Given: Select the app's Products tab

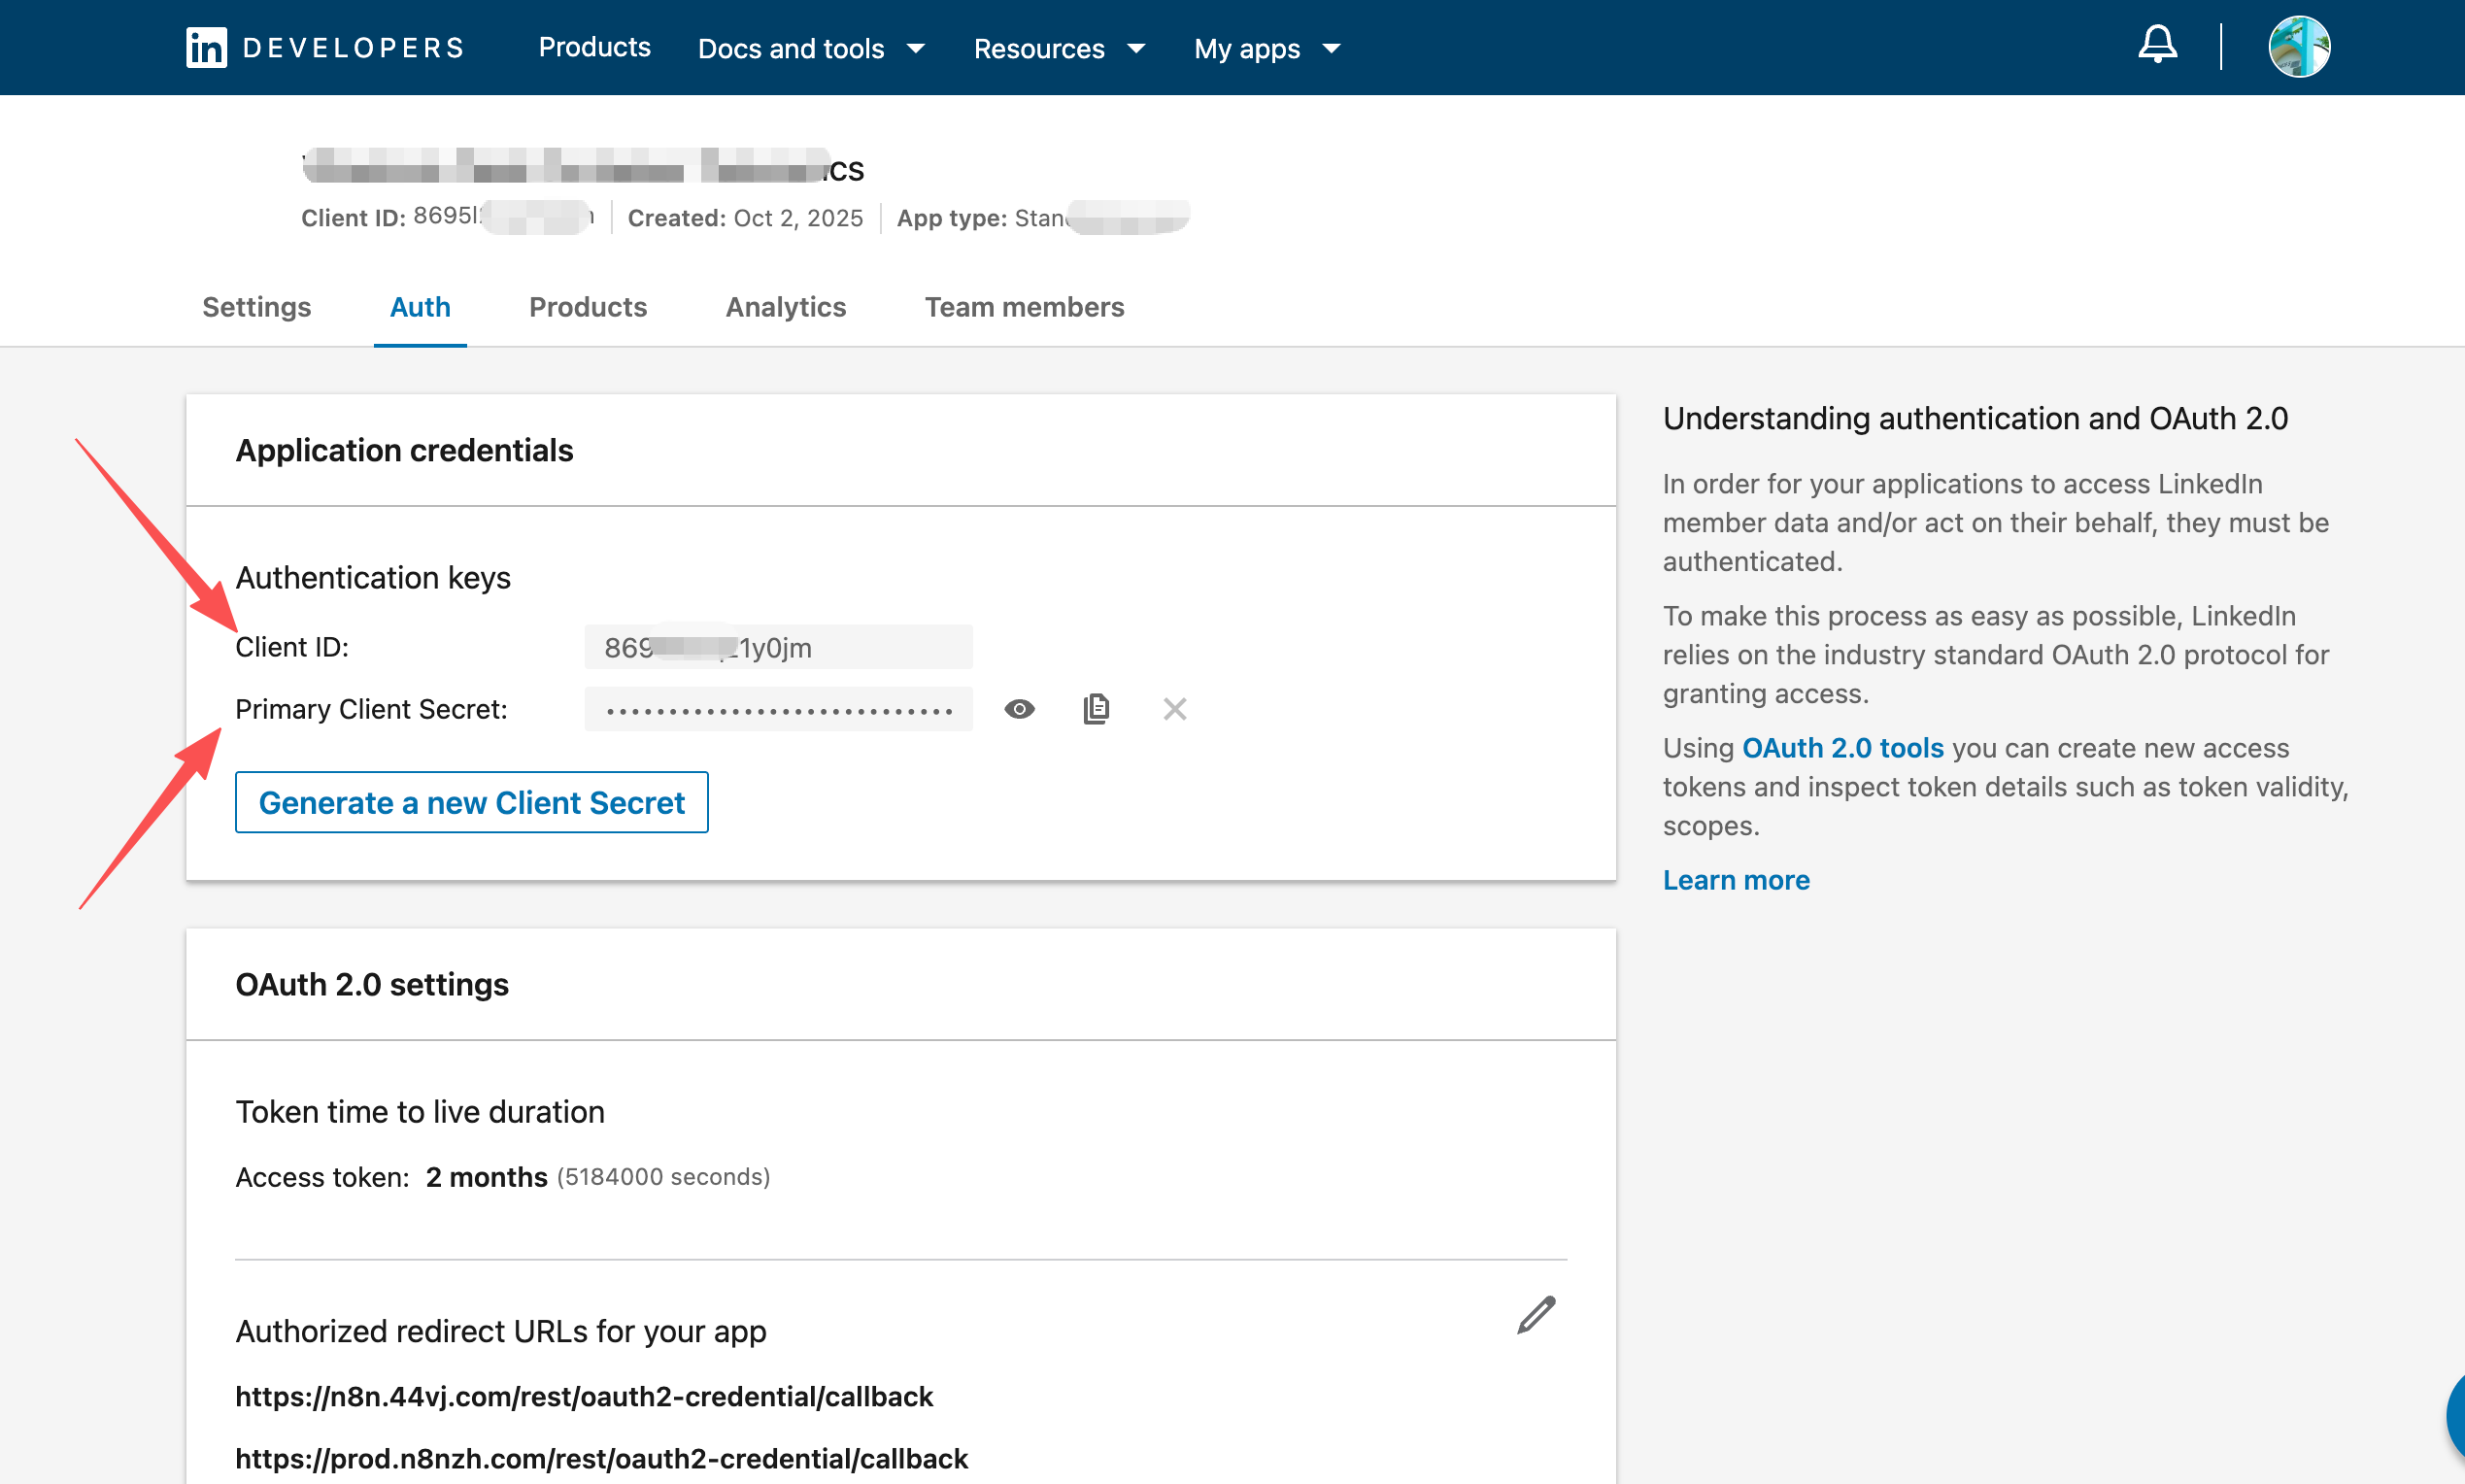Looking at the screenshot, I should pyautogui.click(x=587, y=307).
